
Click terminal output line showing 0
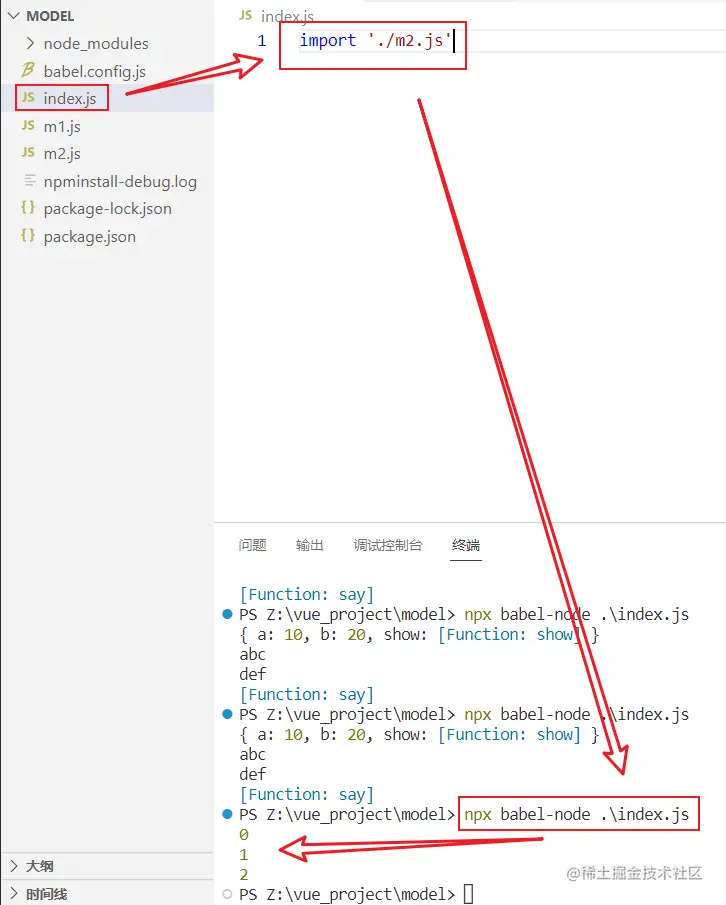click(244, 835)
